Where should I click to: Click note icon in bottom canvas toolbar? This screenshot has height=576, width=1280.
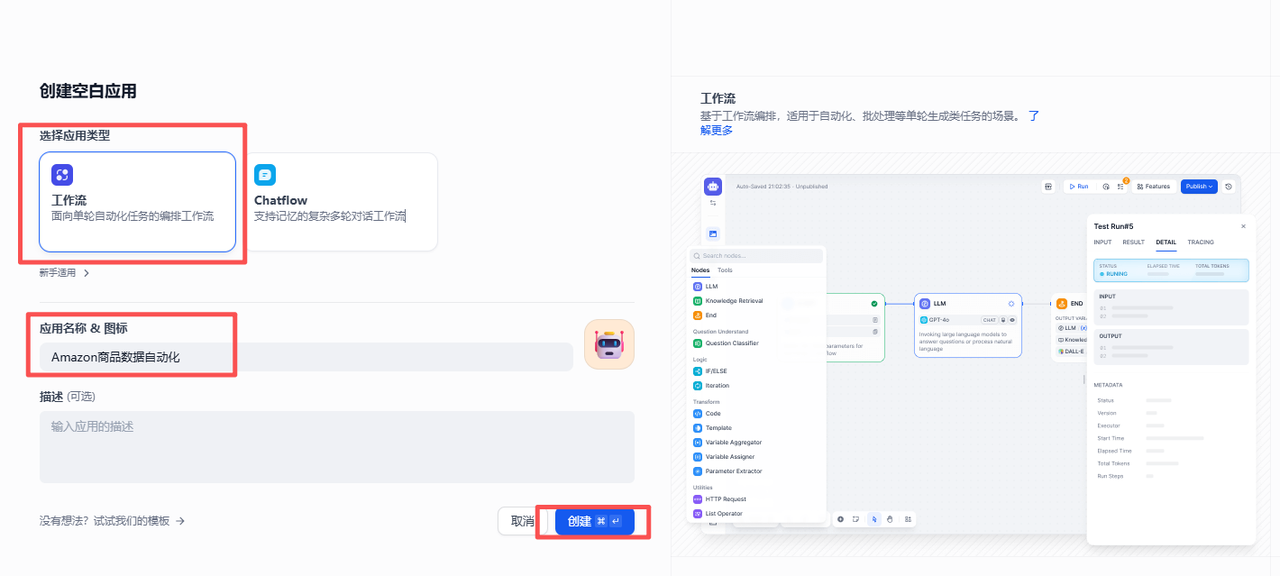click(x=856, y=519)
